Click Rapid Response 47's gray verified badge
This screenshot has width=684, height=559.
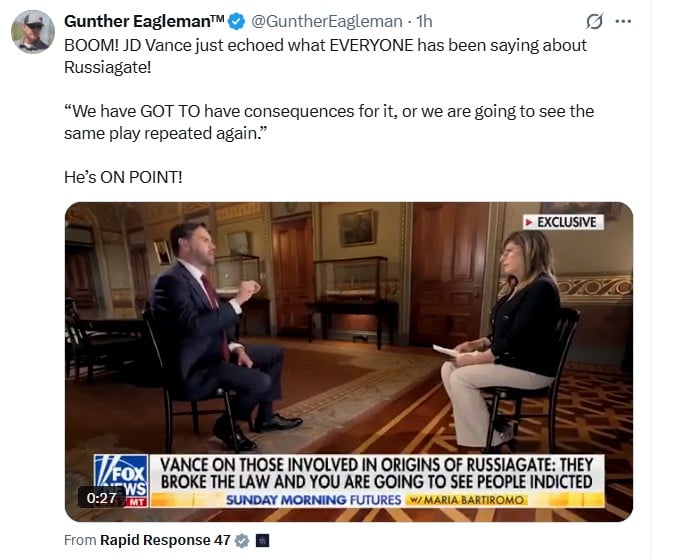tap(242, 541)
